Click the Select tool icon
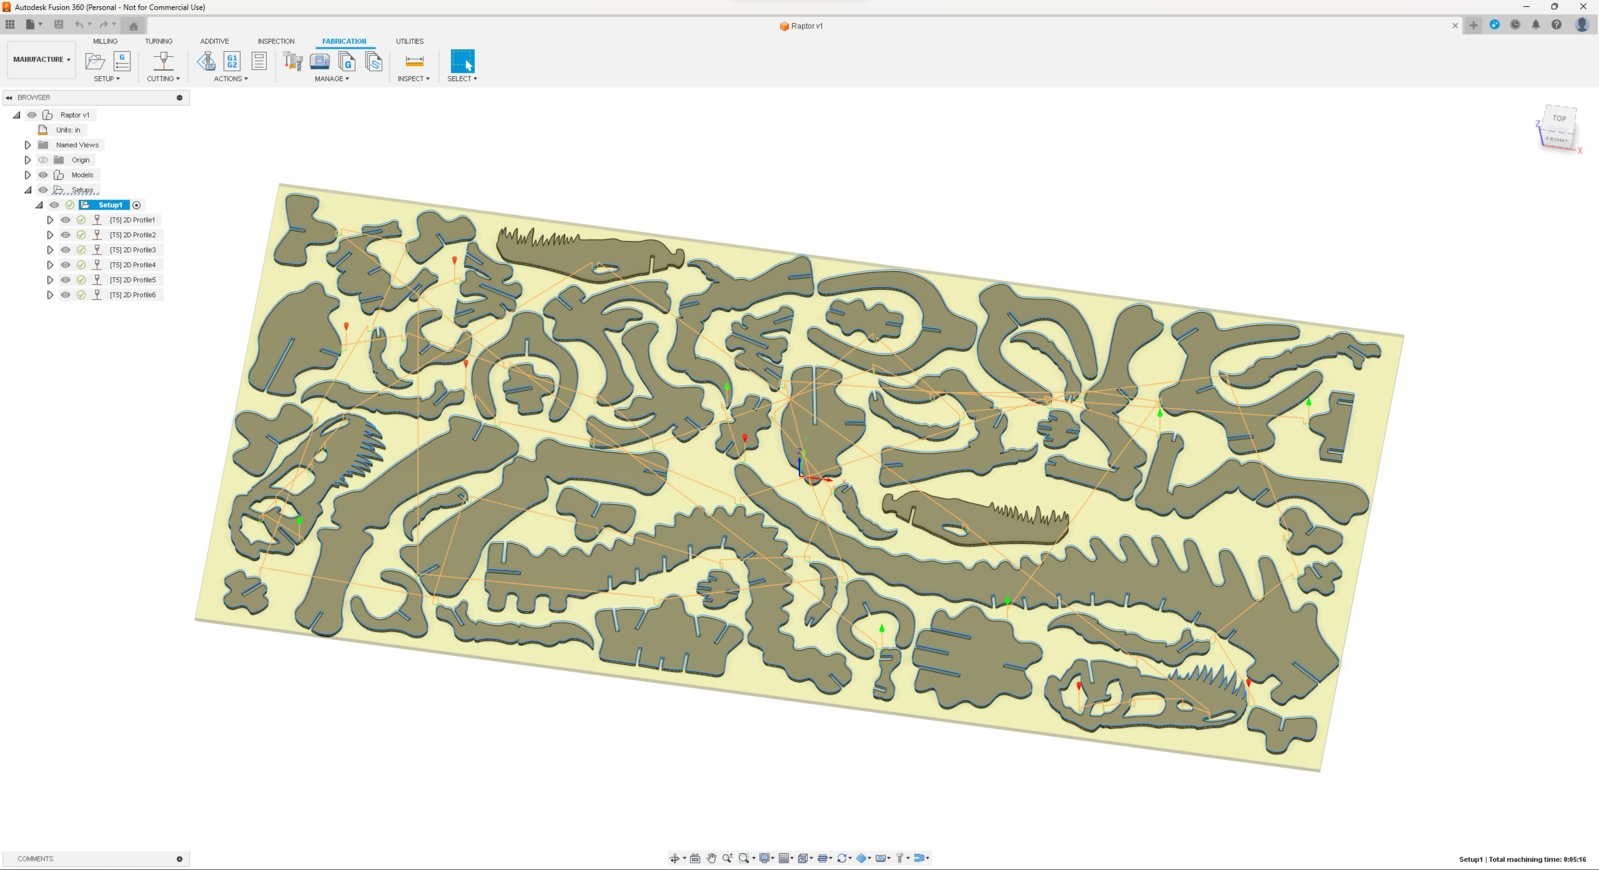This screenshot has width=1599, height=870. [x=462, y=61]
